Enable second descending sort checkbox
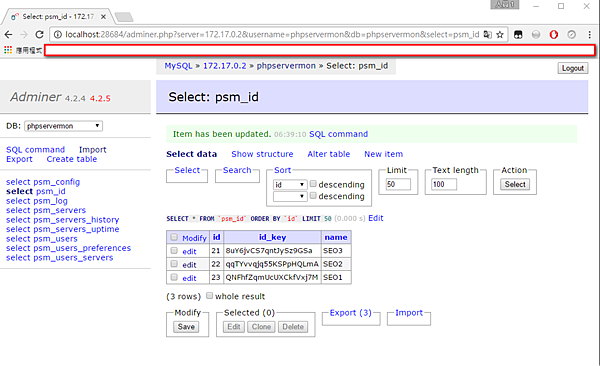600x366 pixels. [x=313, y=196]
